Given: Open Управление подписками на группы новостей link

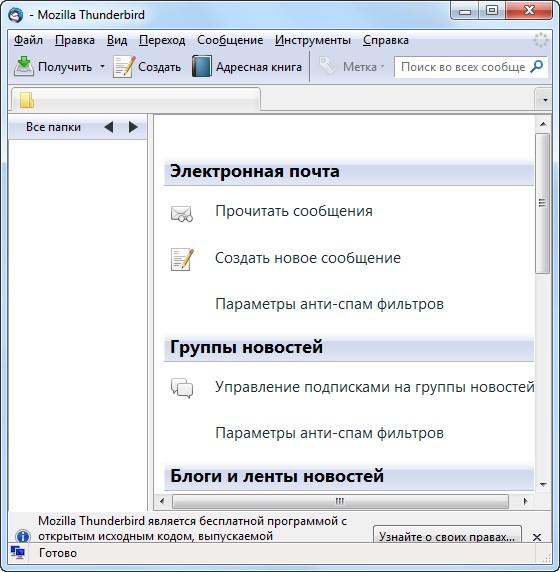Looking at the screenshot, I should (x=375, y=387).
